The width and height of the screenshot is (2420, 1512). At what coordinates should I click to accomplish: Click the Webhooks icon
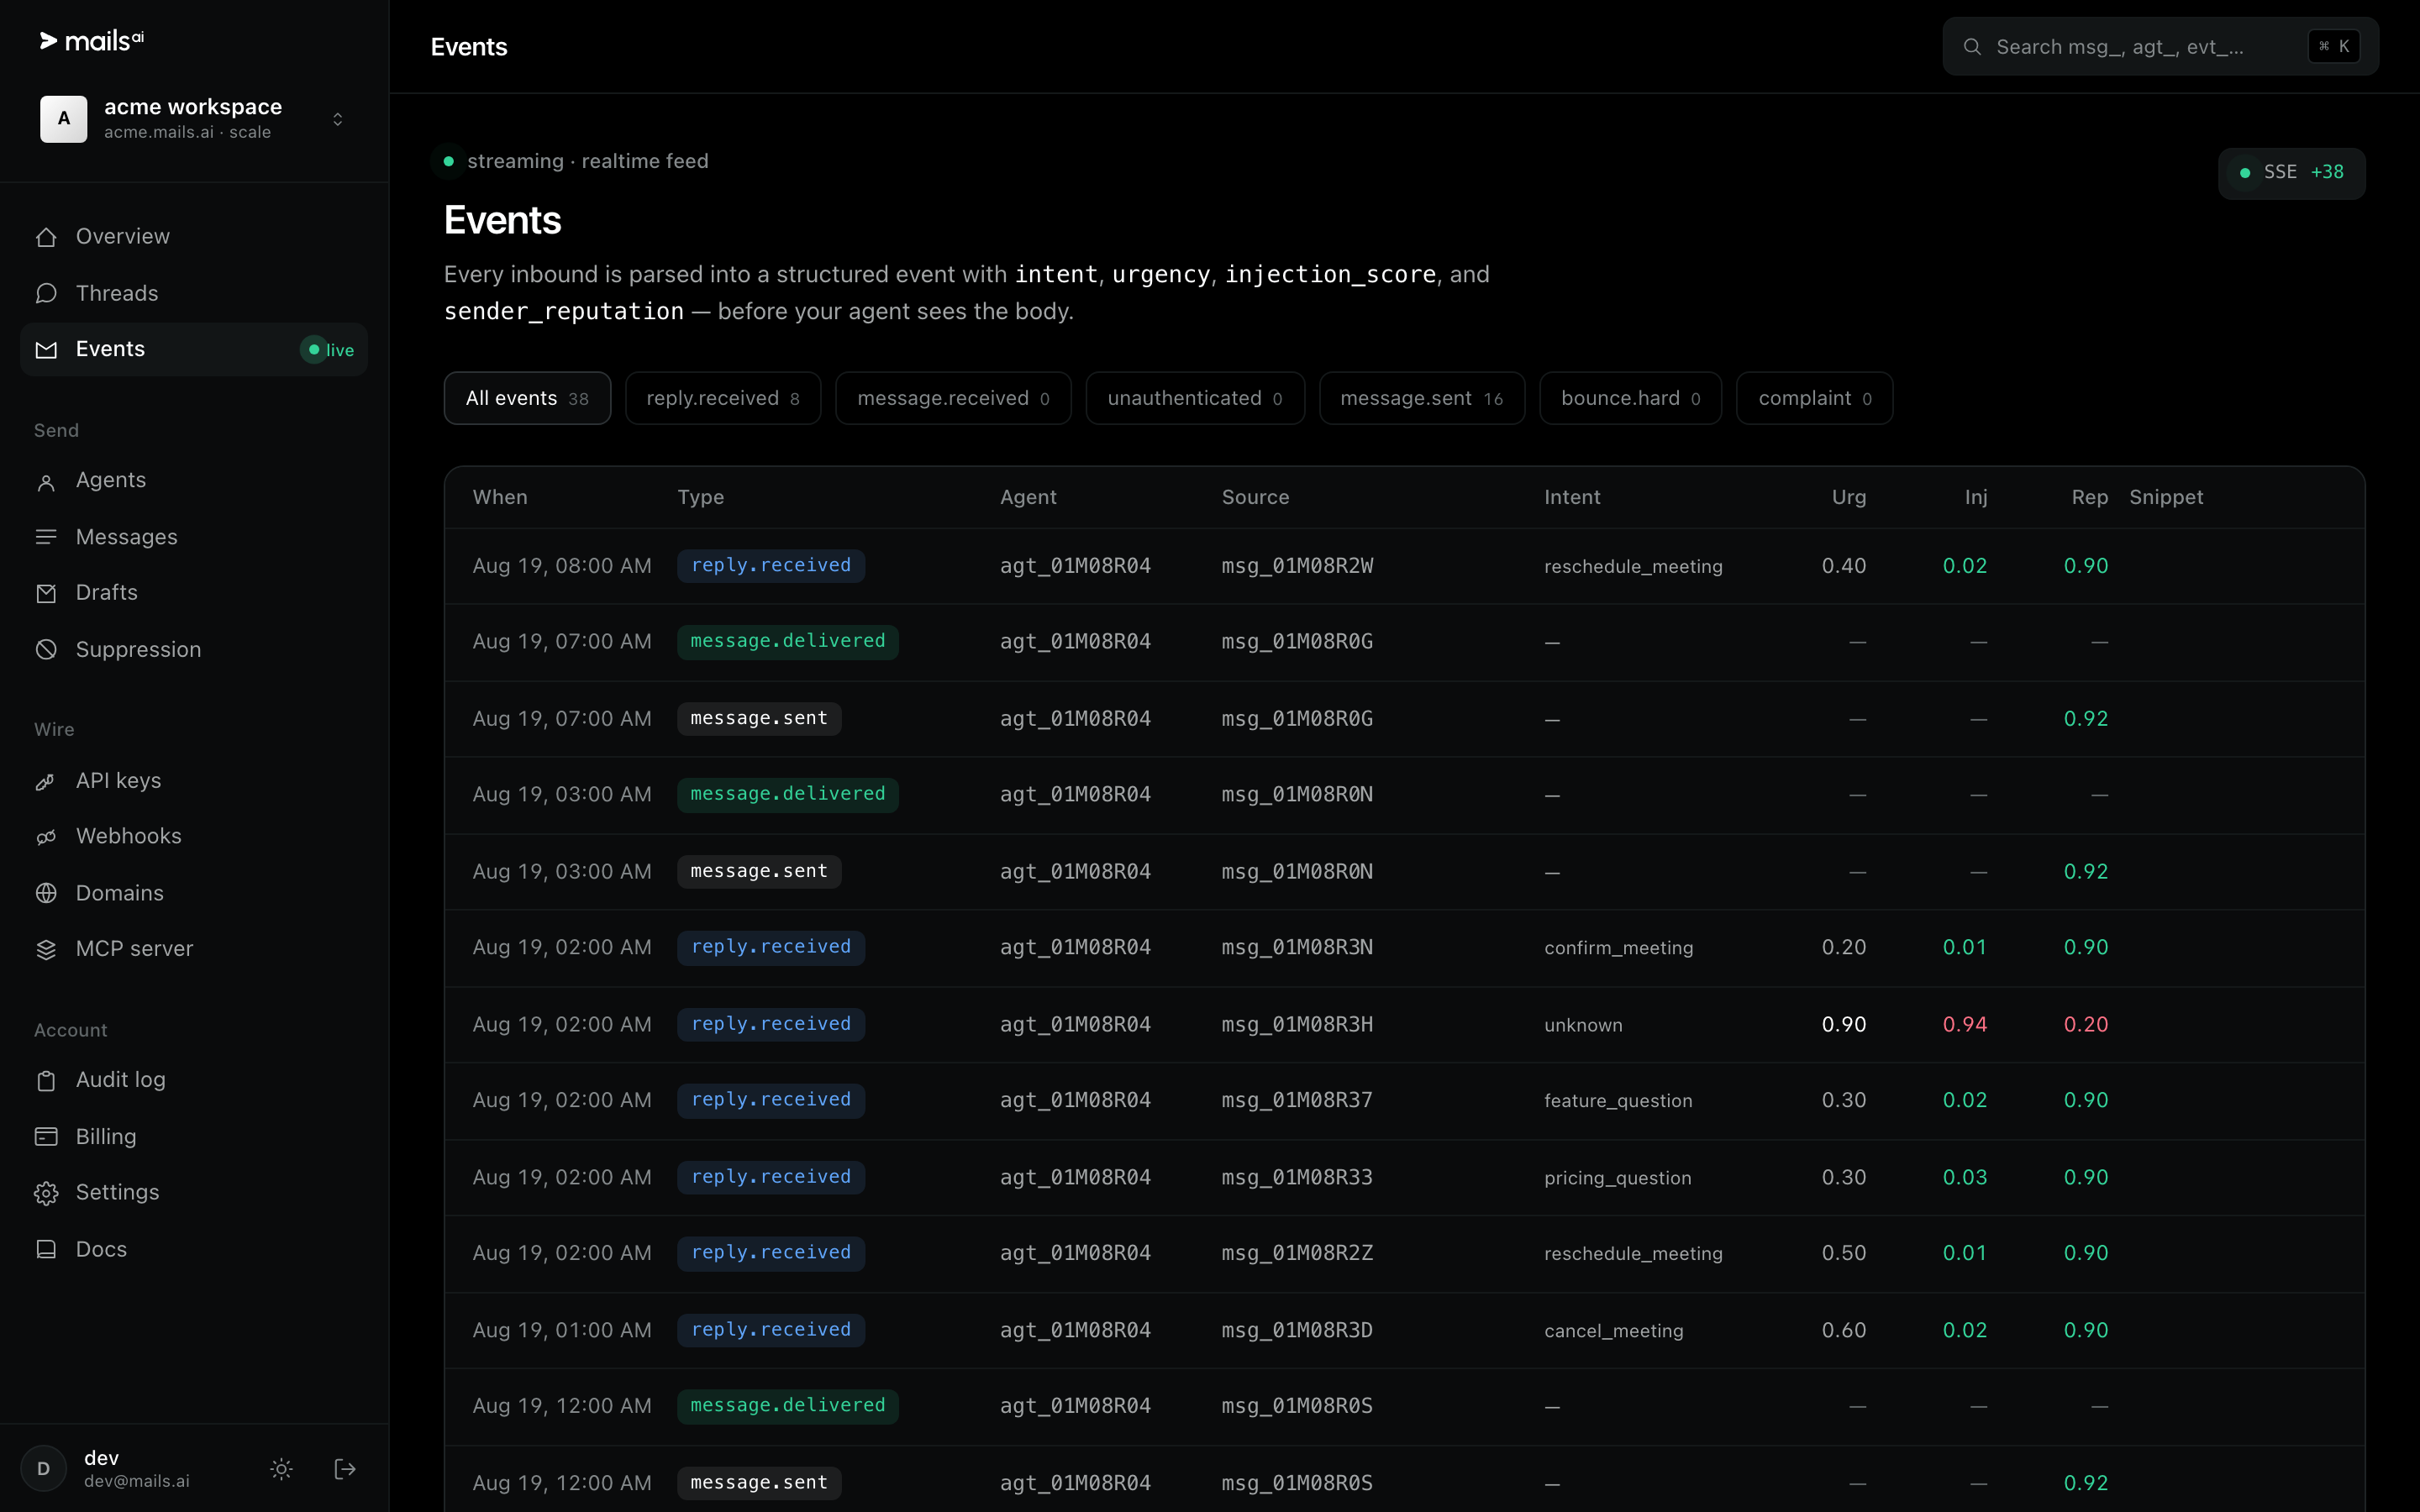46,837
